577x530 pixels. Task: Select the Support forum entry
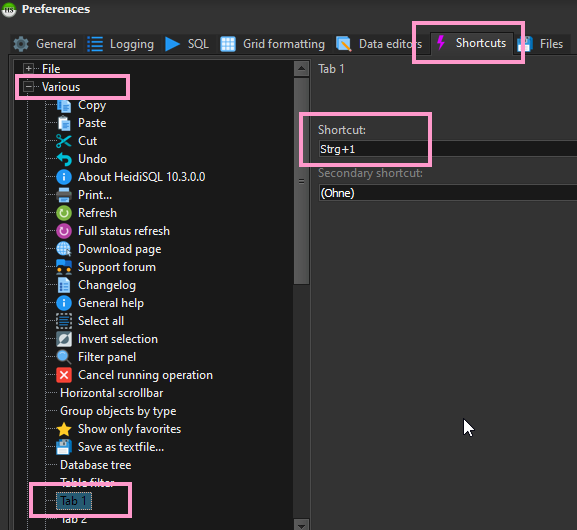pos(117,267)
